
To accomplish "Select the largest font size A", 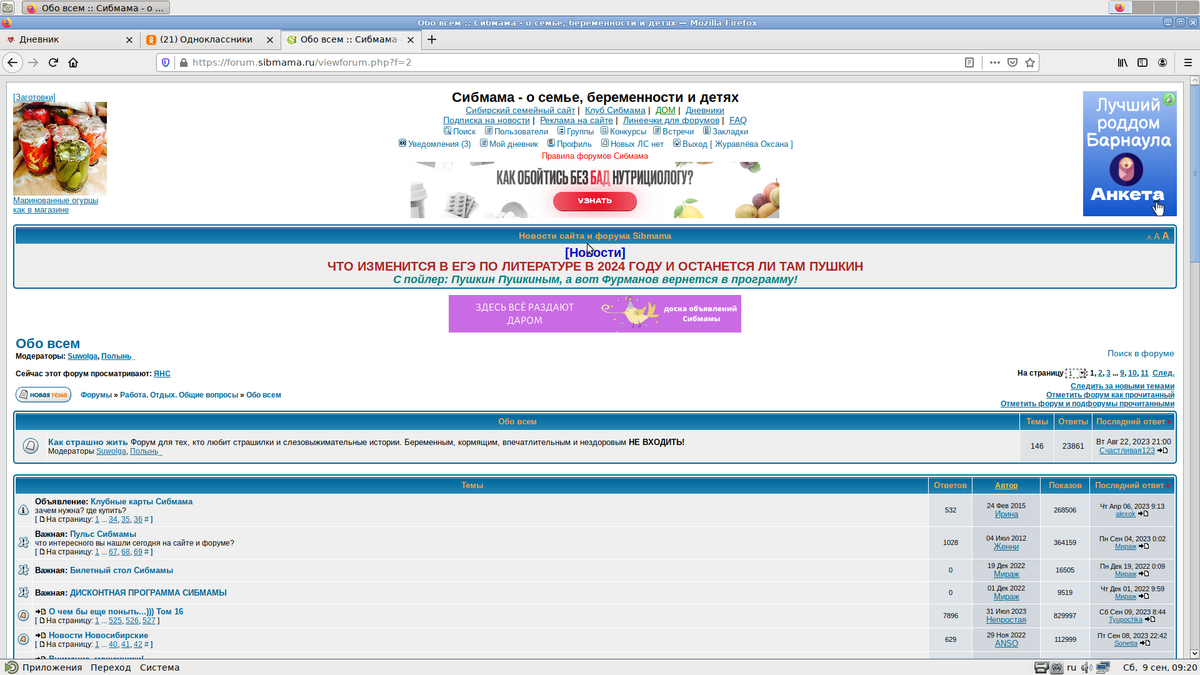I will click(1166, 236).
